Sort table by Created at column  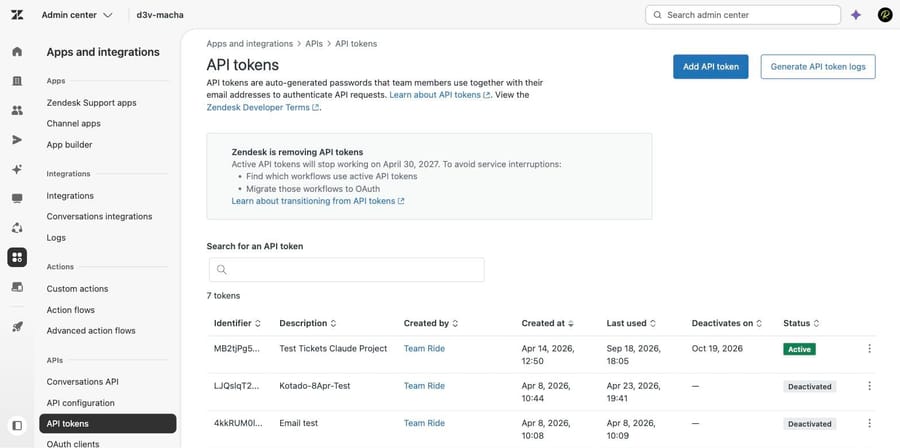[x=548, y=324]
